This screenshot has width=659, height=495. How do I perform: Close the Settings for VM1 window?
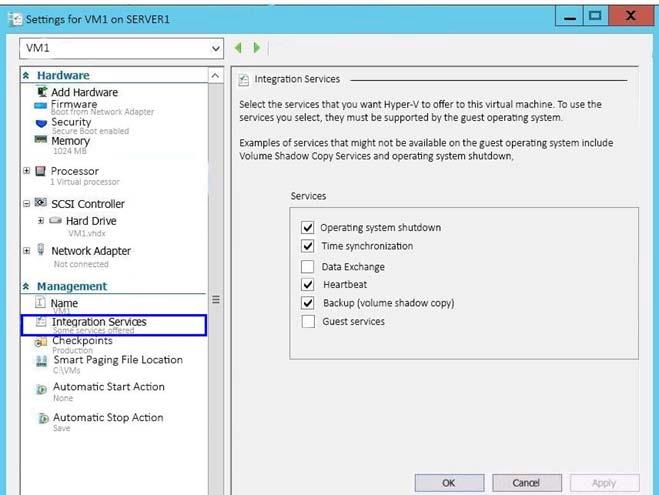630,17
